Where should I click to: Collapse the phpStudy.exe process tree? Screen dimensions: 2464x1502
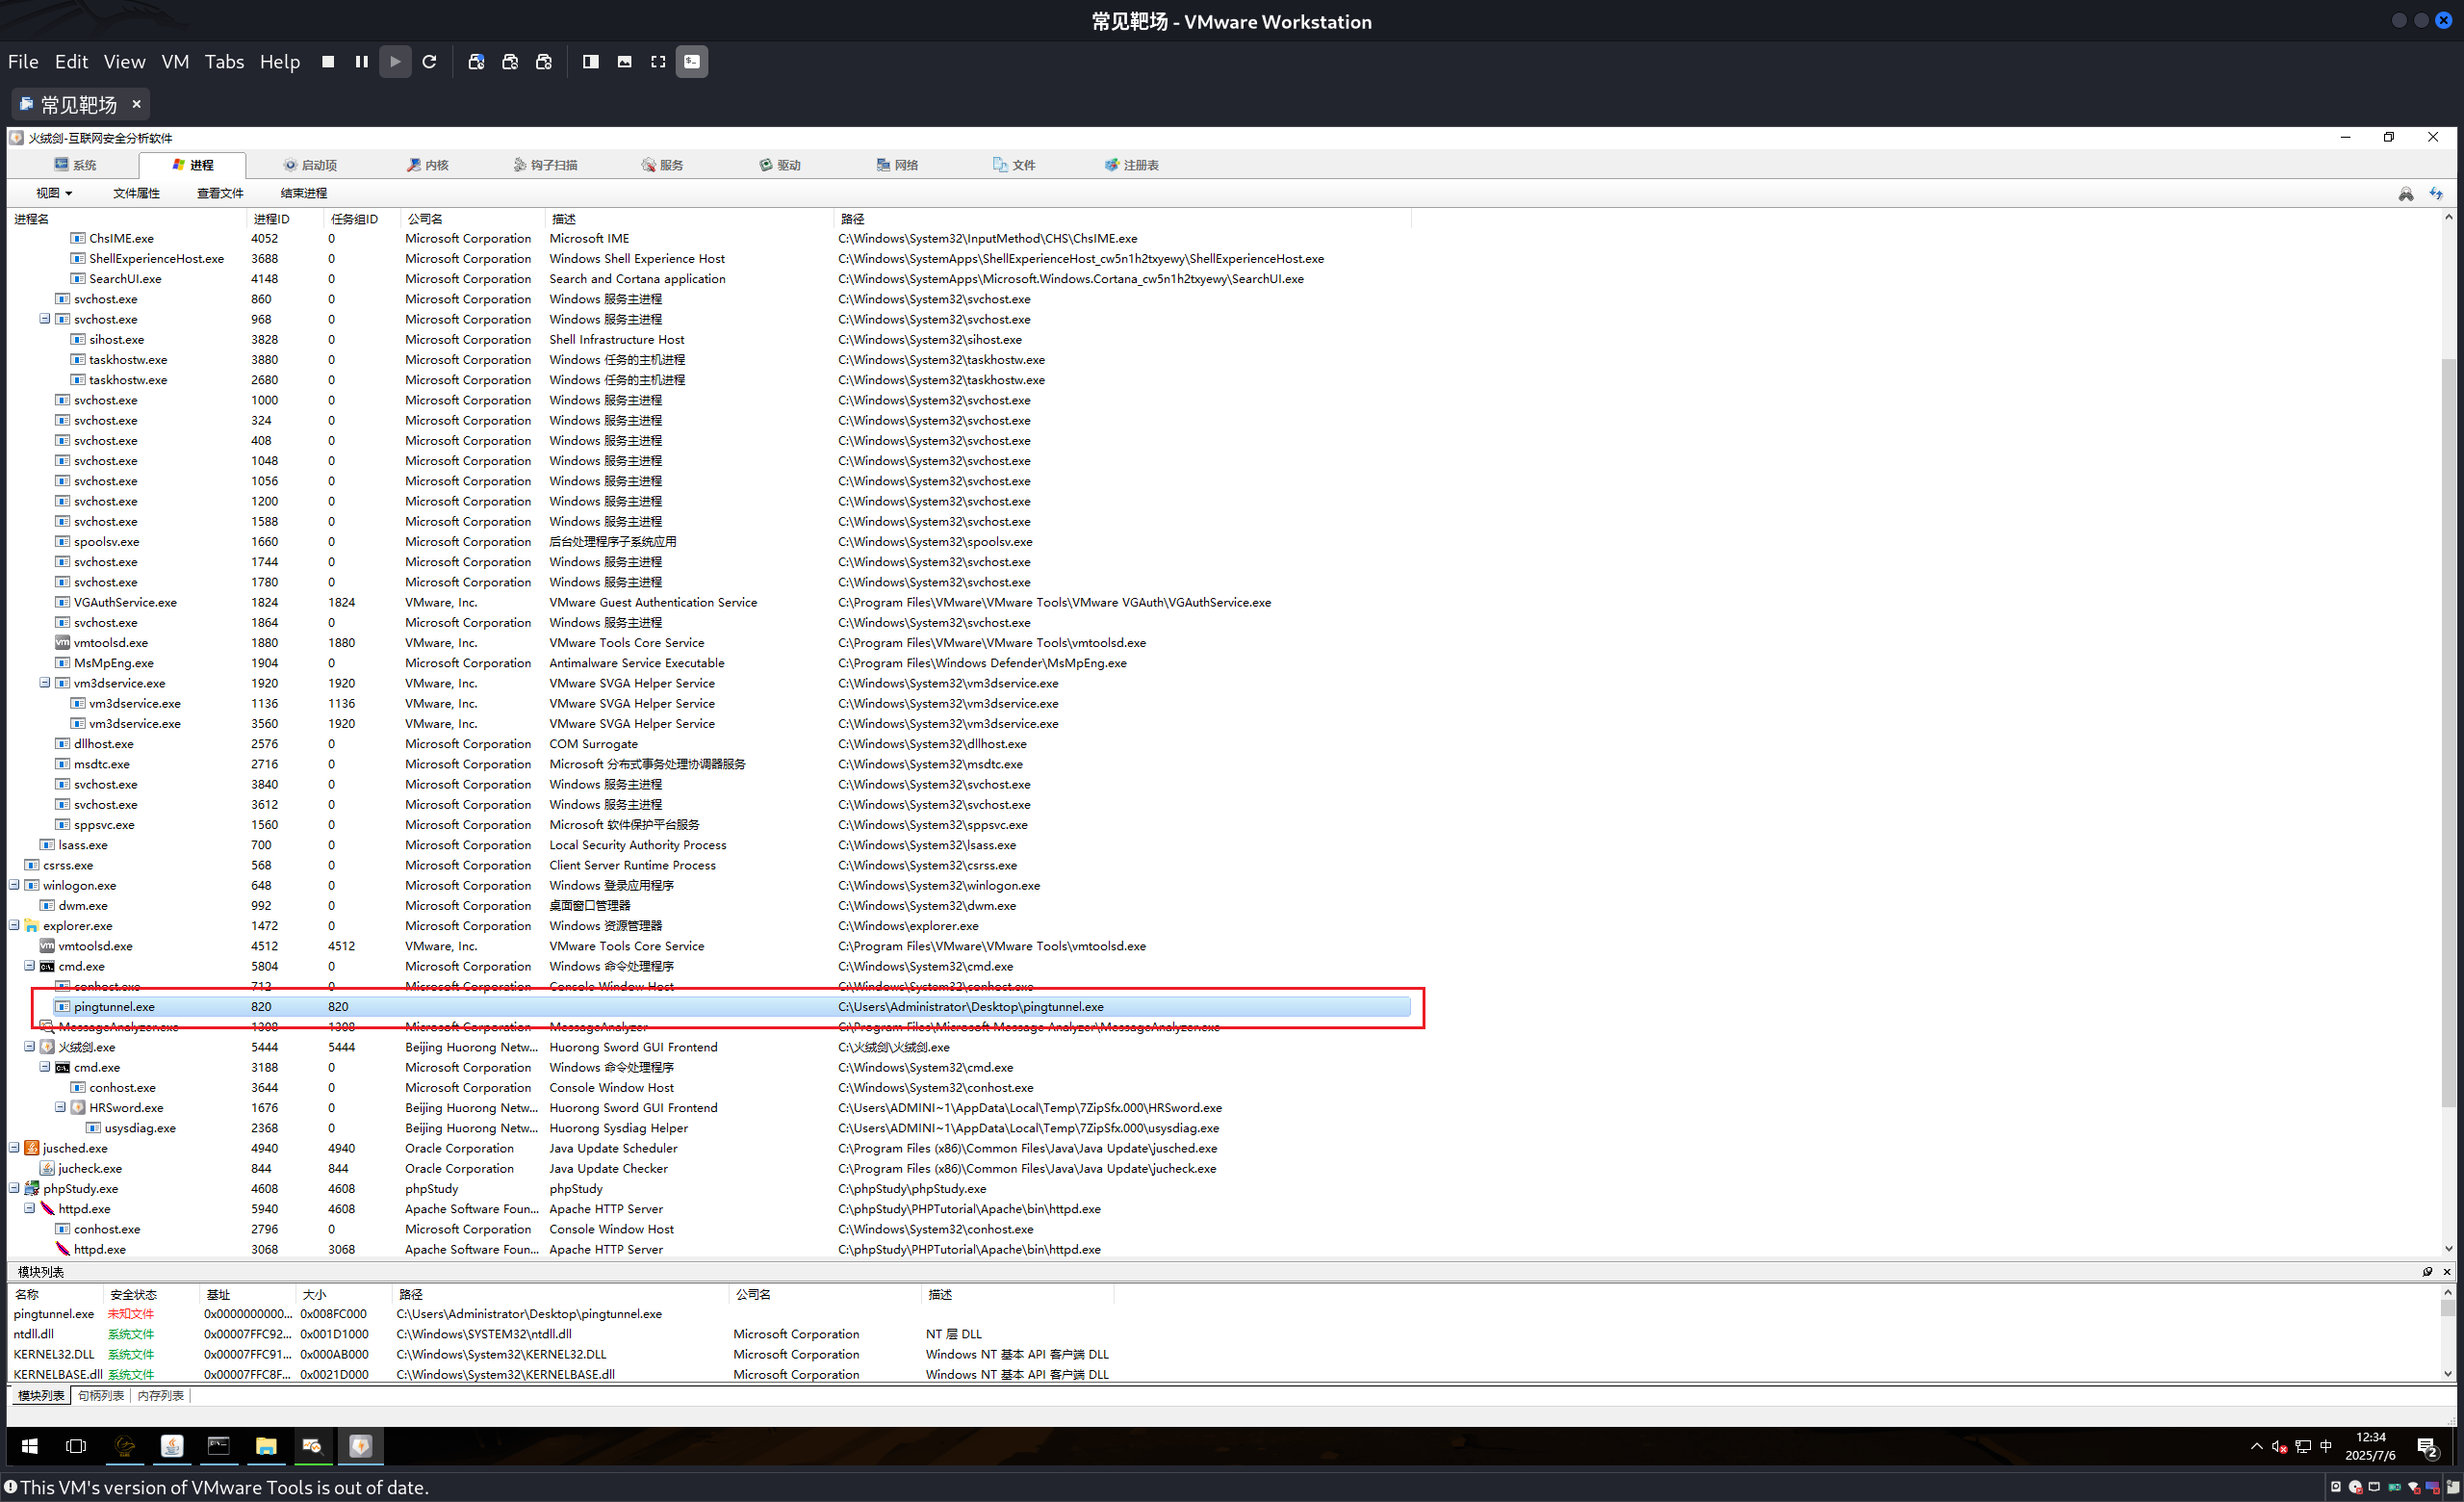click(15, 1189)
